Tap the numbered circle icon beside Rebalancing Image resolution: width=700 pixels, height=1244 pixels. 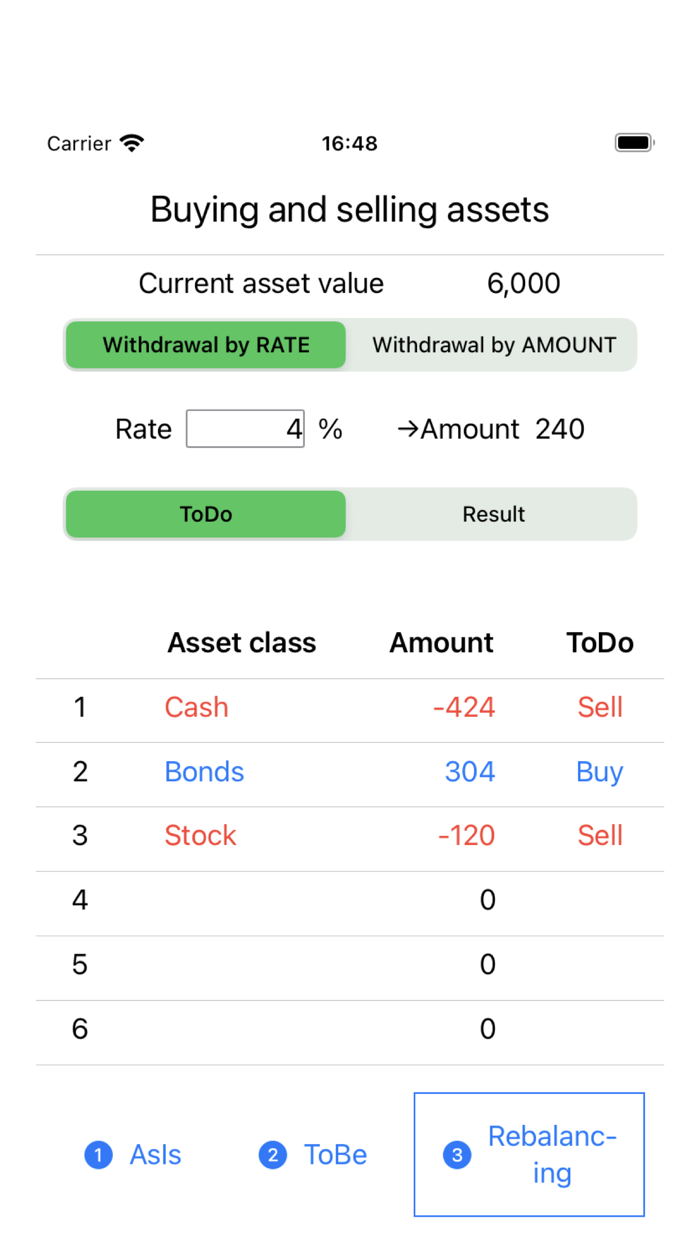[456, 1155]
